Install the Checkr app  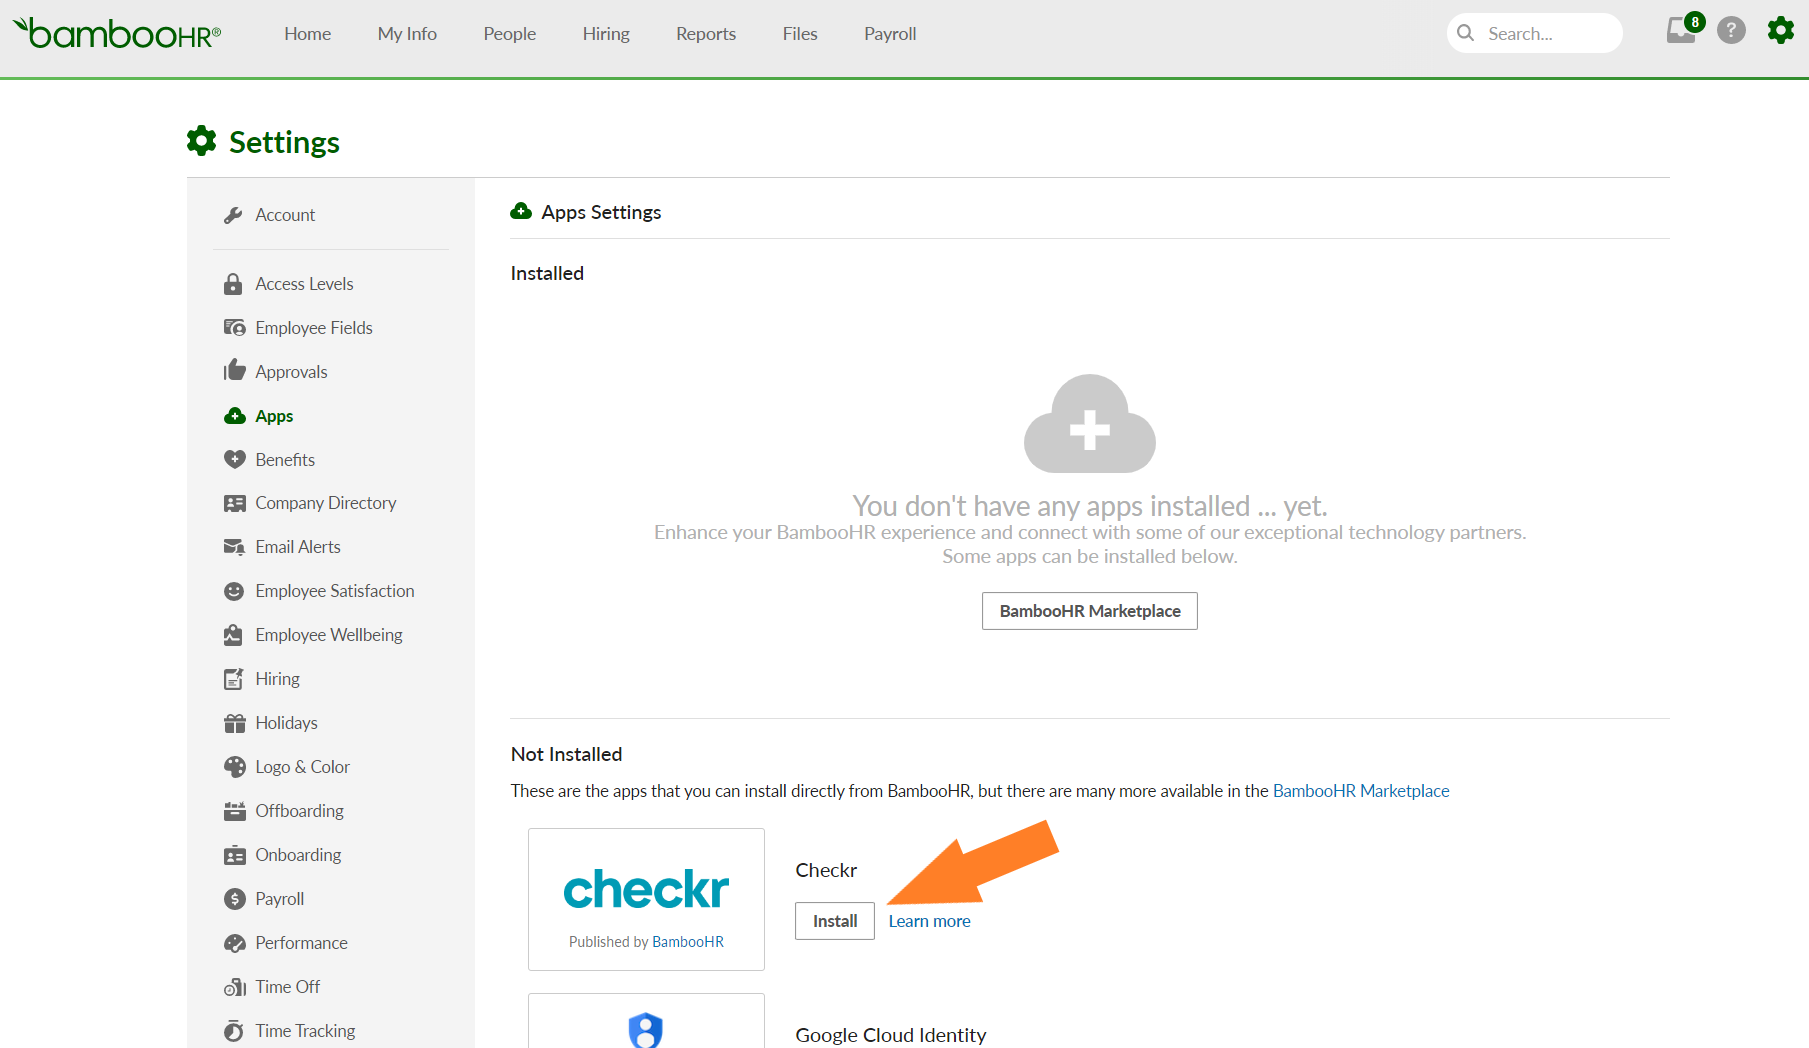click(835, 921)
